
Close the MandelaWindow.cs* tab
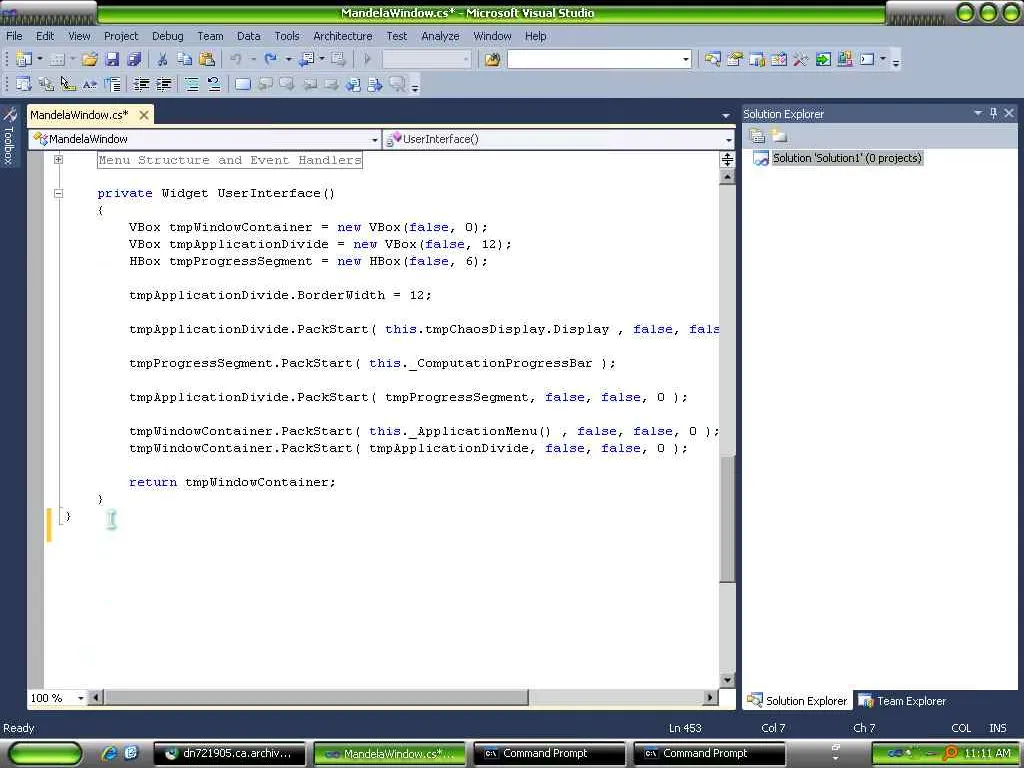pyautogui.click(x=144, y=115)
